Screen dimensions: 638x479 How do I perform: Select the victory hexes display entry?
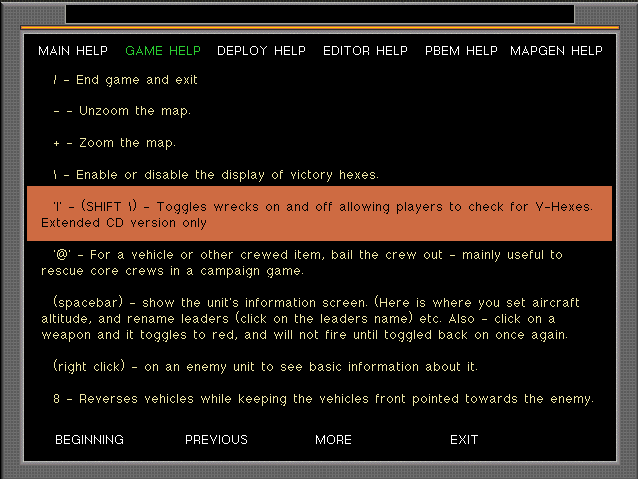[x=215, y=175]
